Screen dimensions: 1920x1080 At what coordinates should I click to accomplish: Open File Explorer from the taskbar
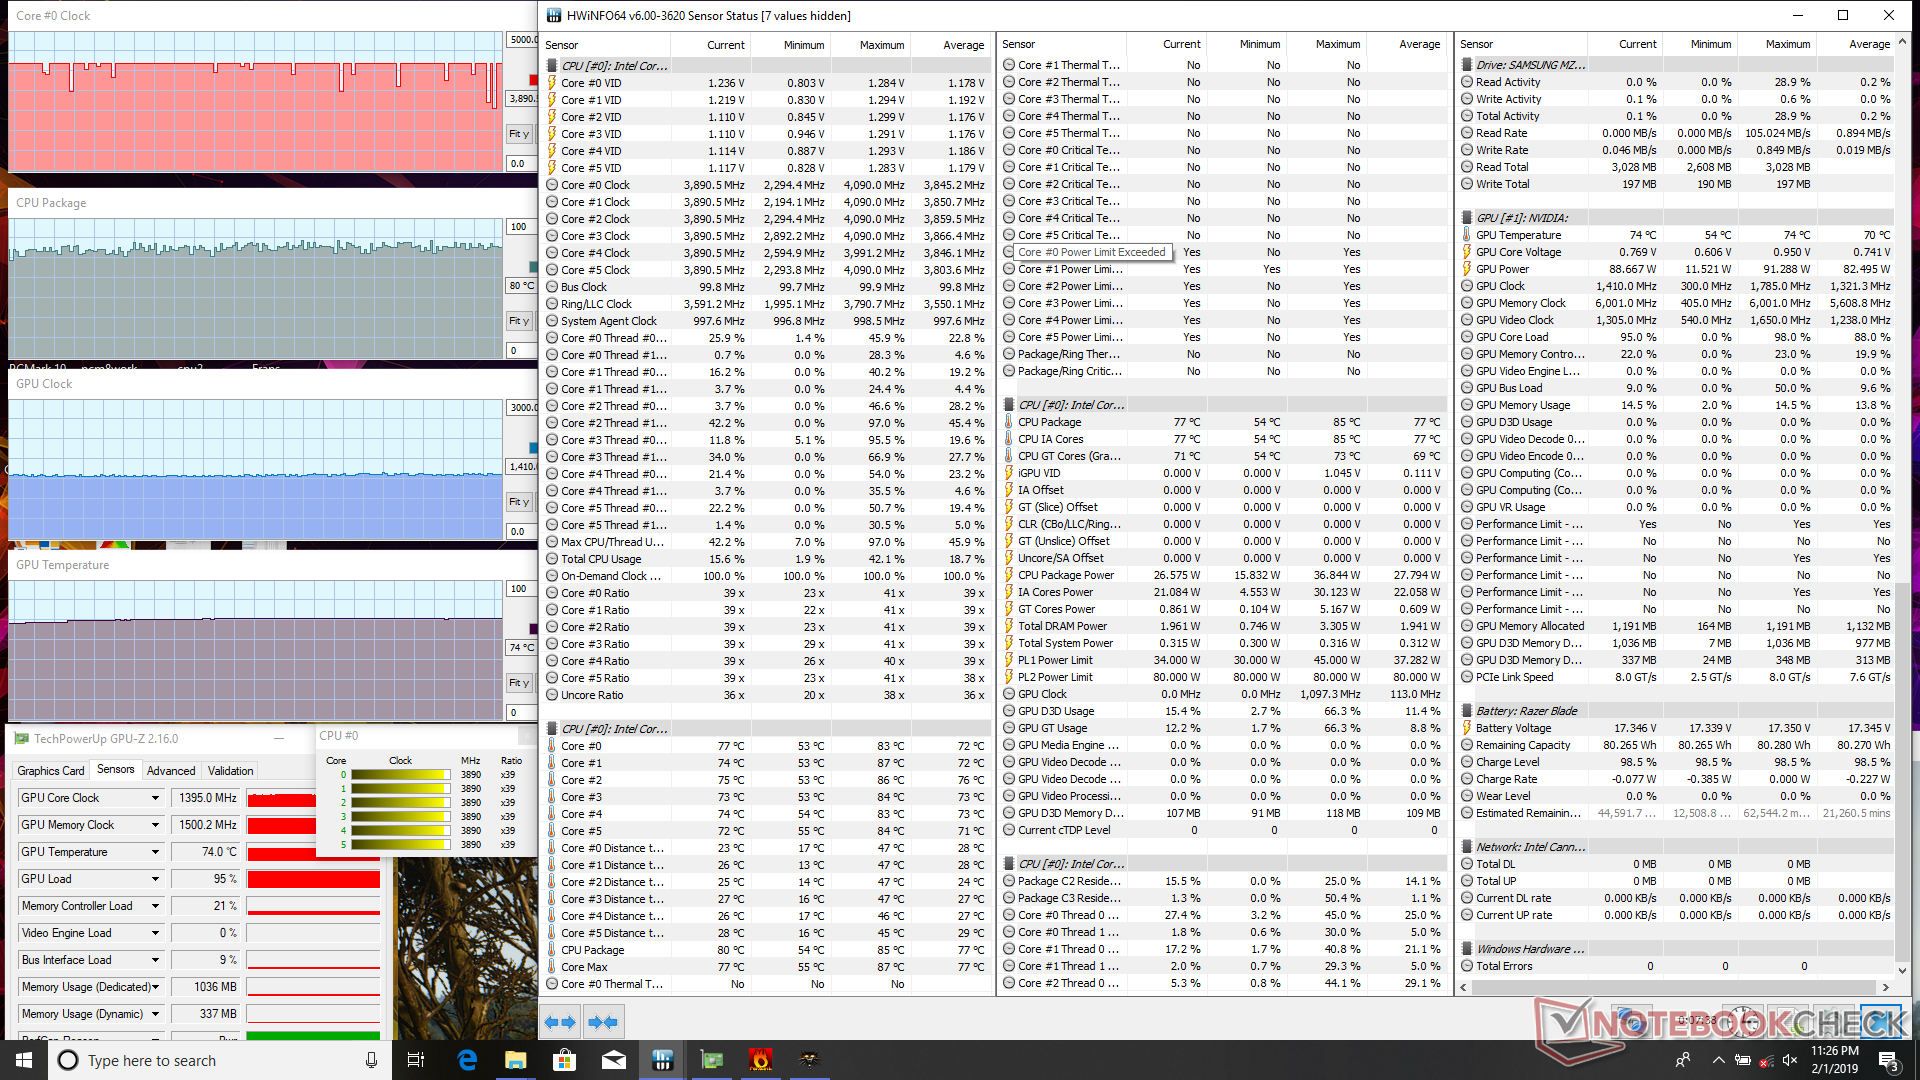coord(516,1060)
